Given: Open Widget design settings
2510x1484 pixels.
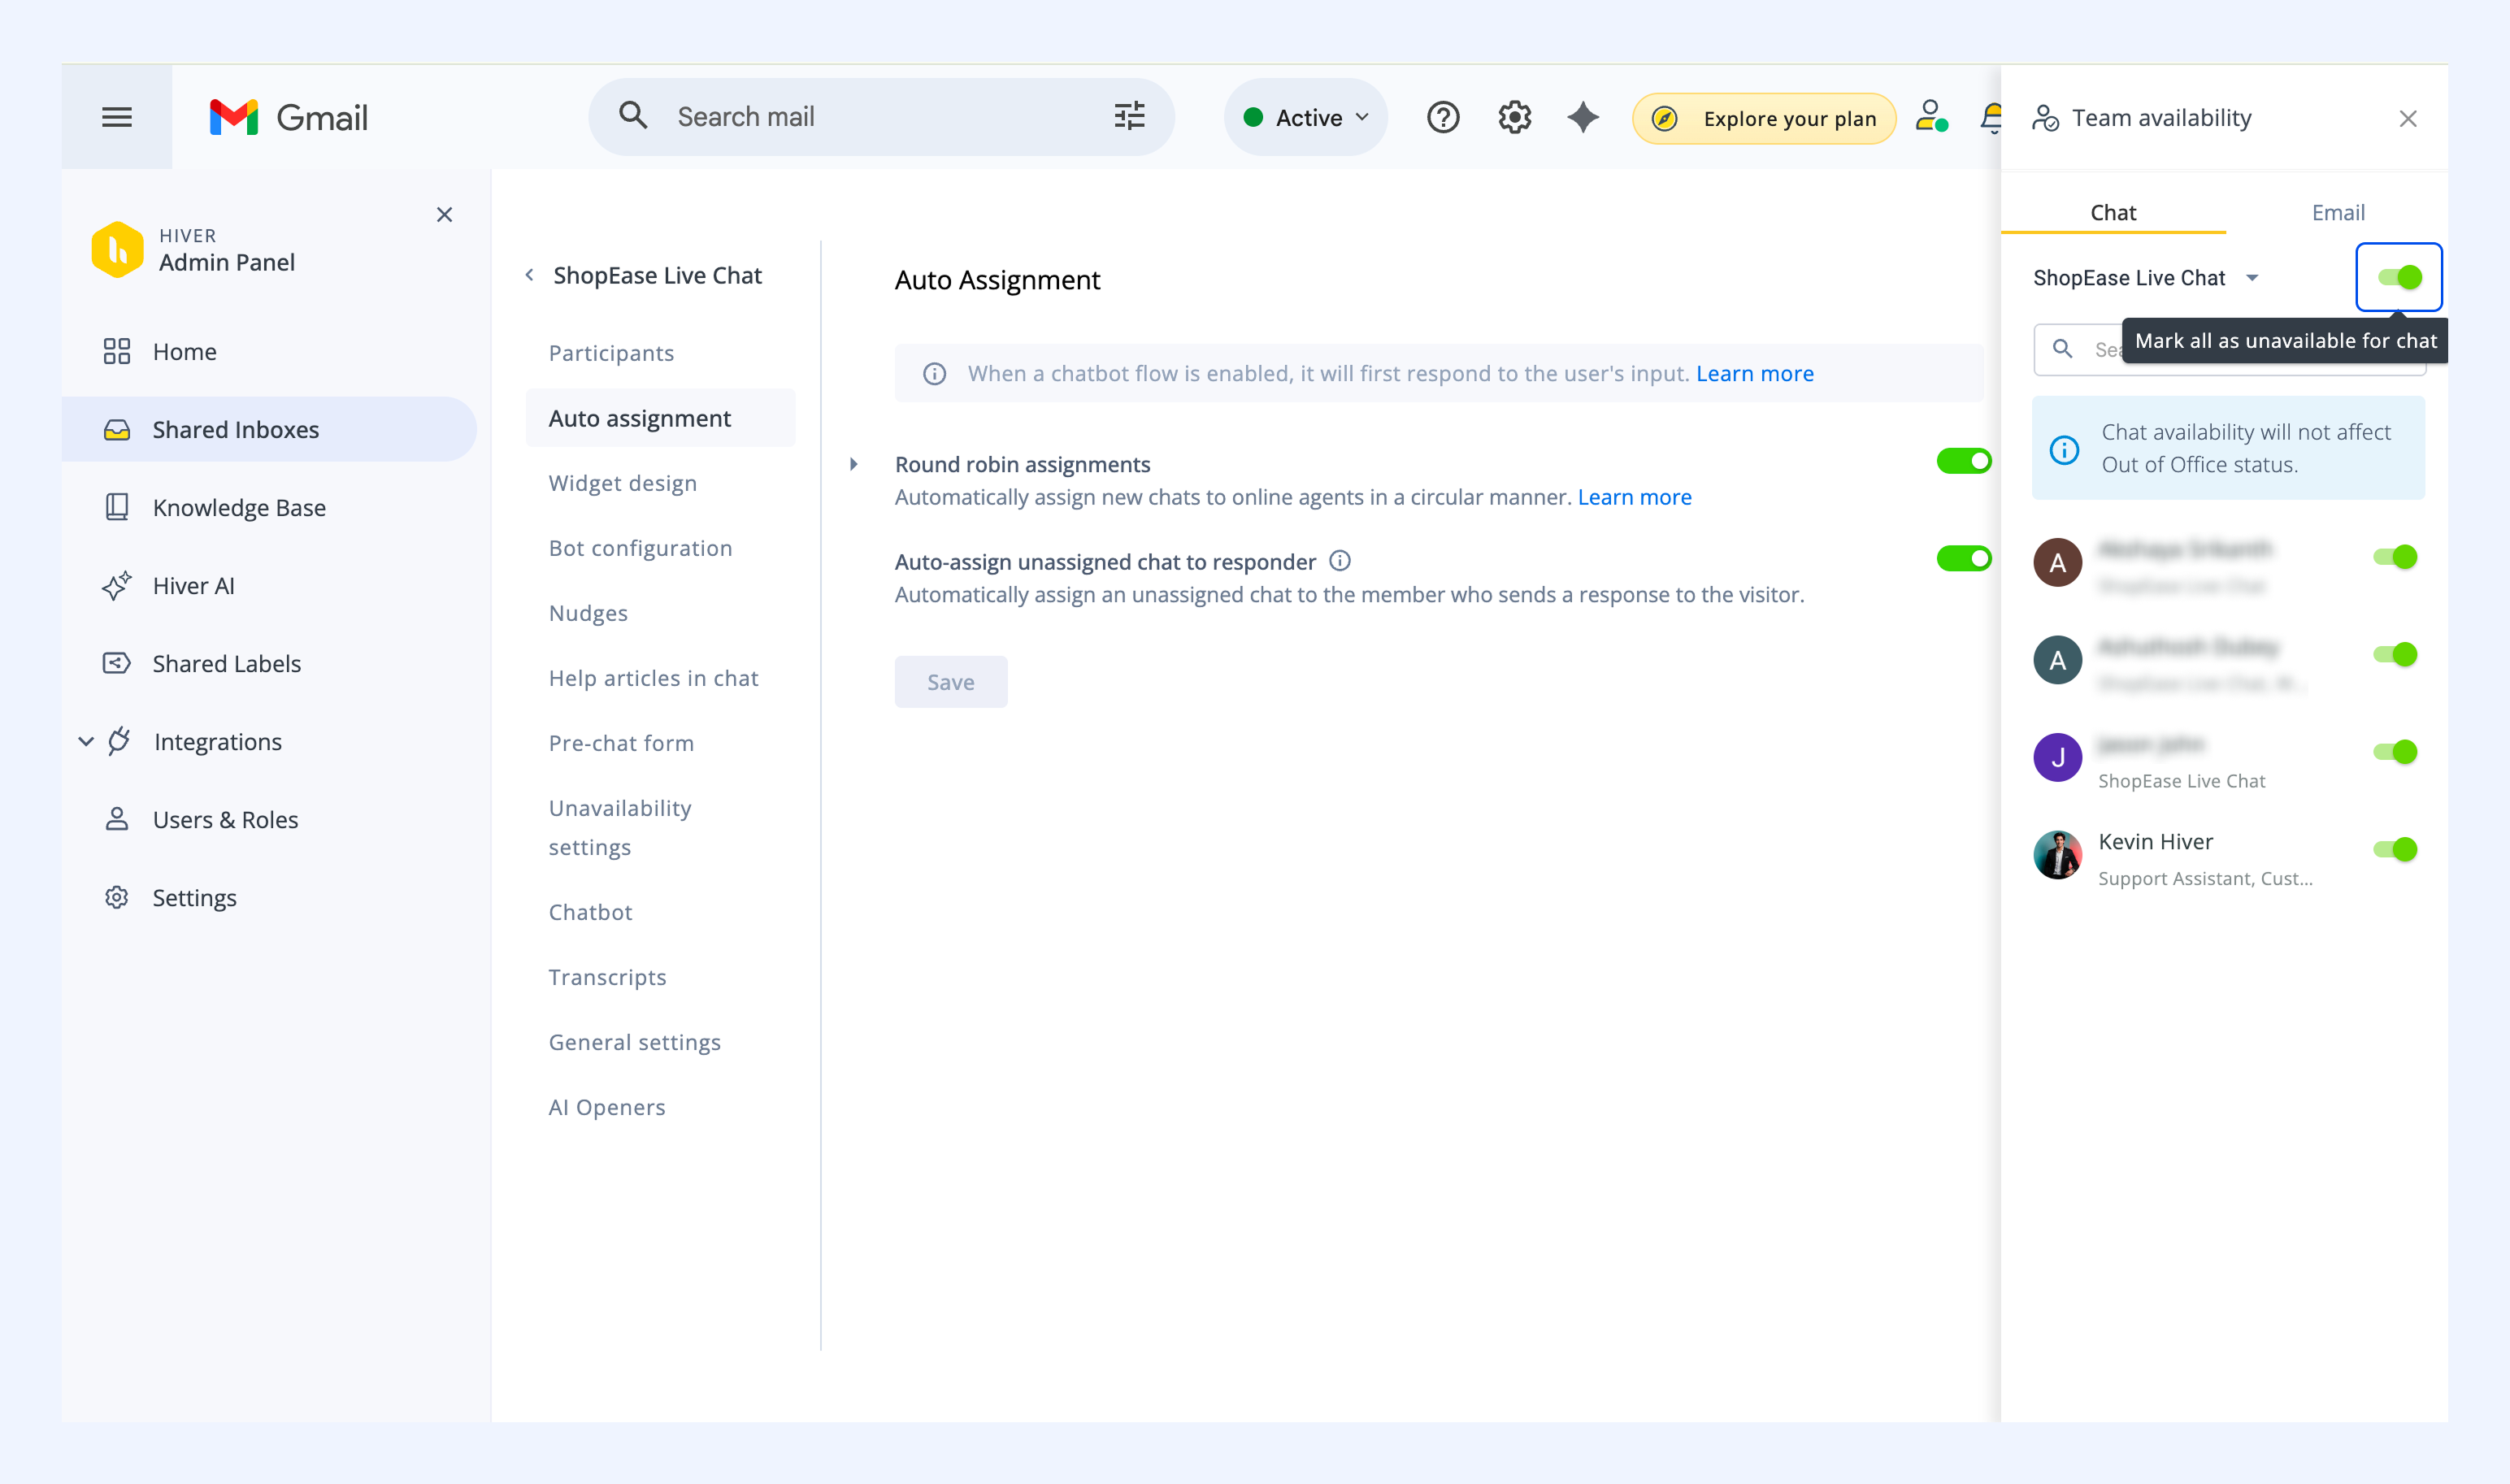Looking at the screenshot, I should [x=622, y=483].
